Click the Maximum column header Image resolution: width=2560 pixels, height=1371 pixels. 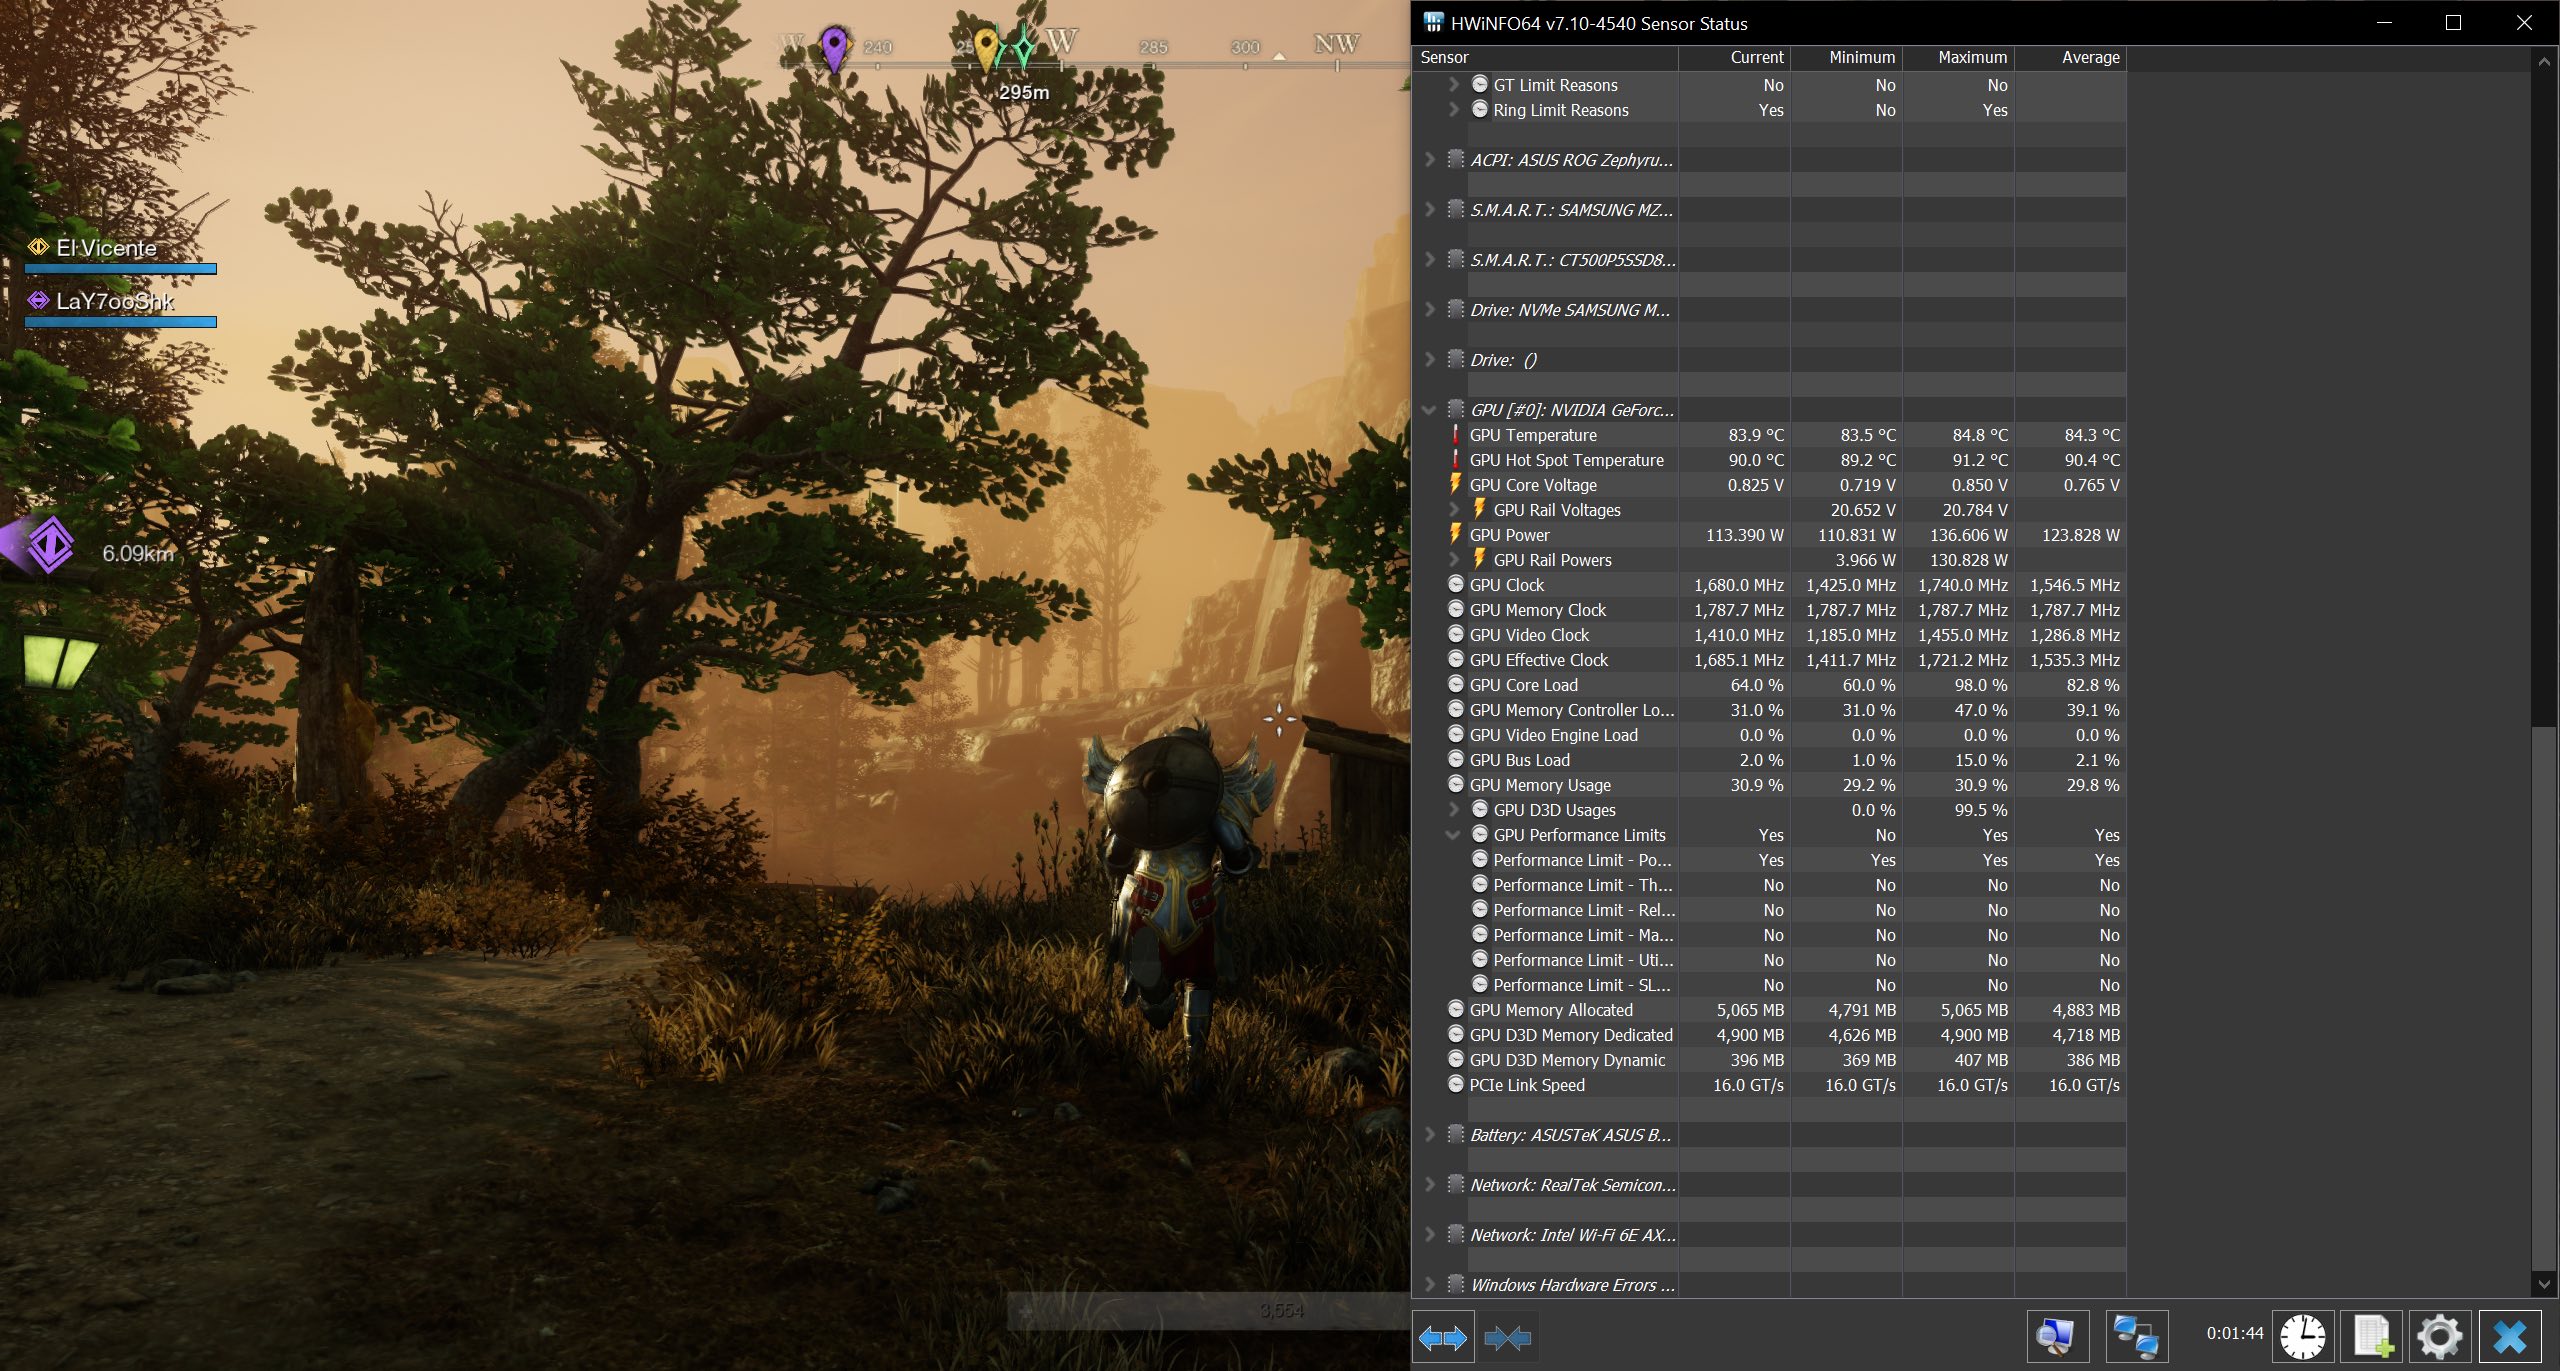tap(1958, 57)
